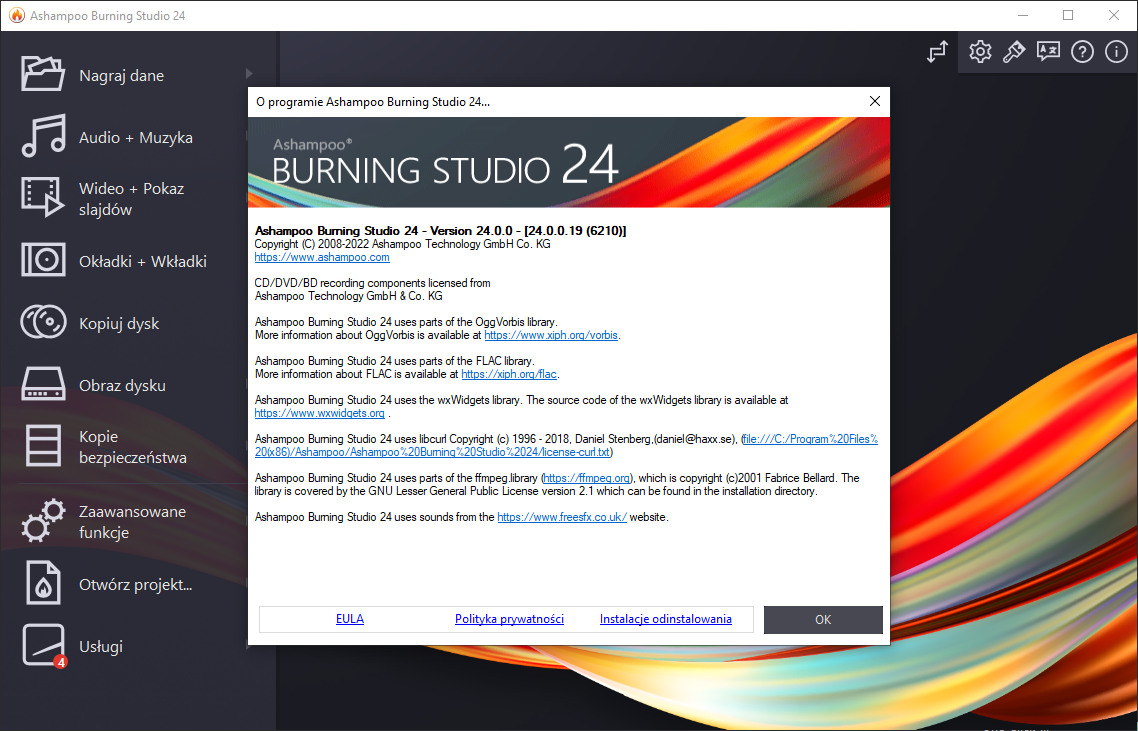Open the https://ffmpeg.org link
This screenshot has height=731, width=1138.
(586, 478)
